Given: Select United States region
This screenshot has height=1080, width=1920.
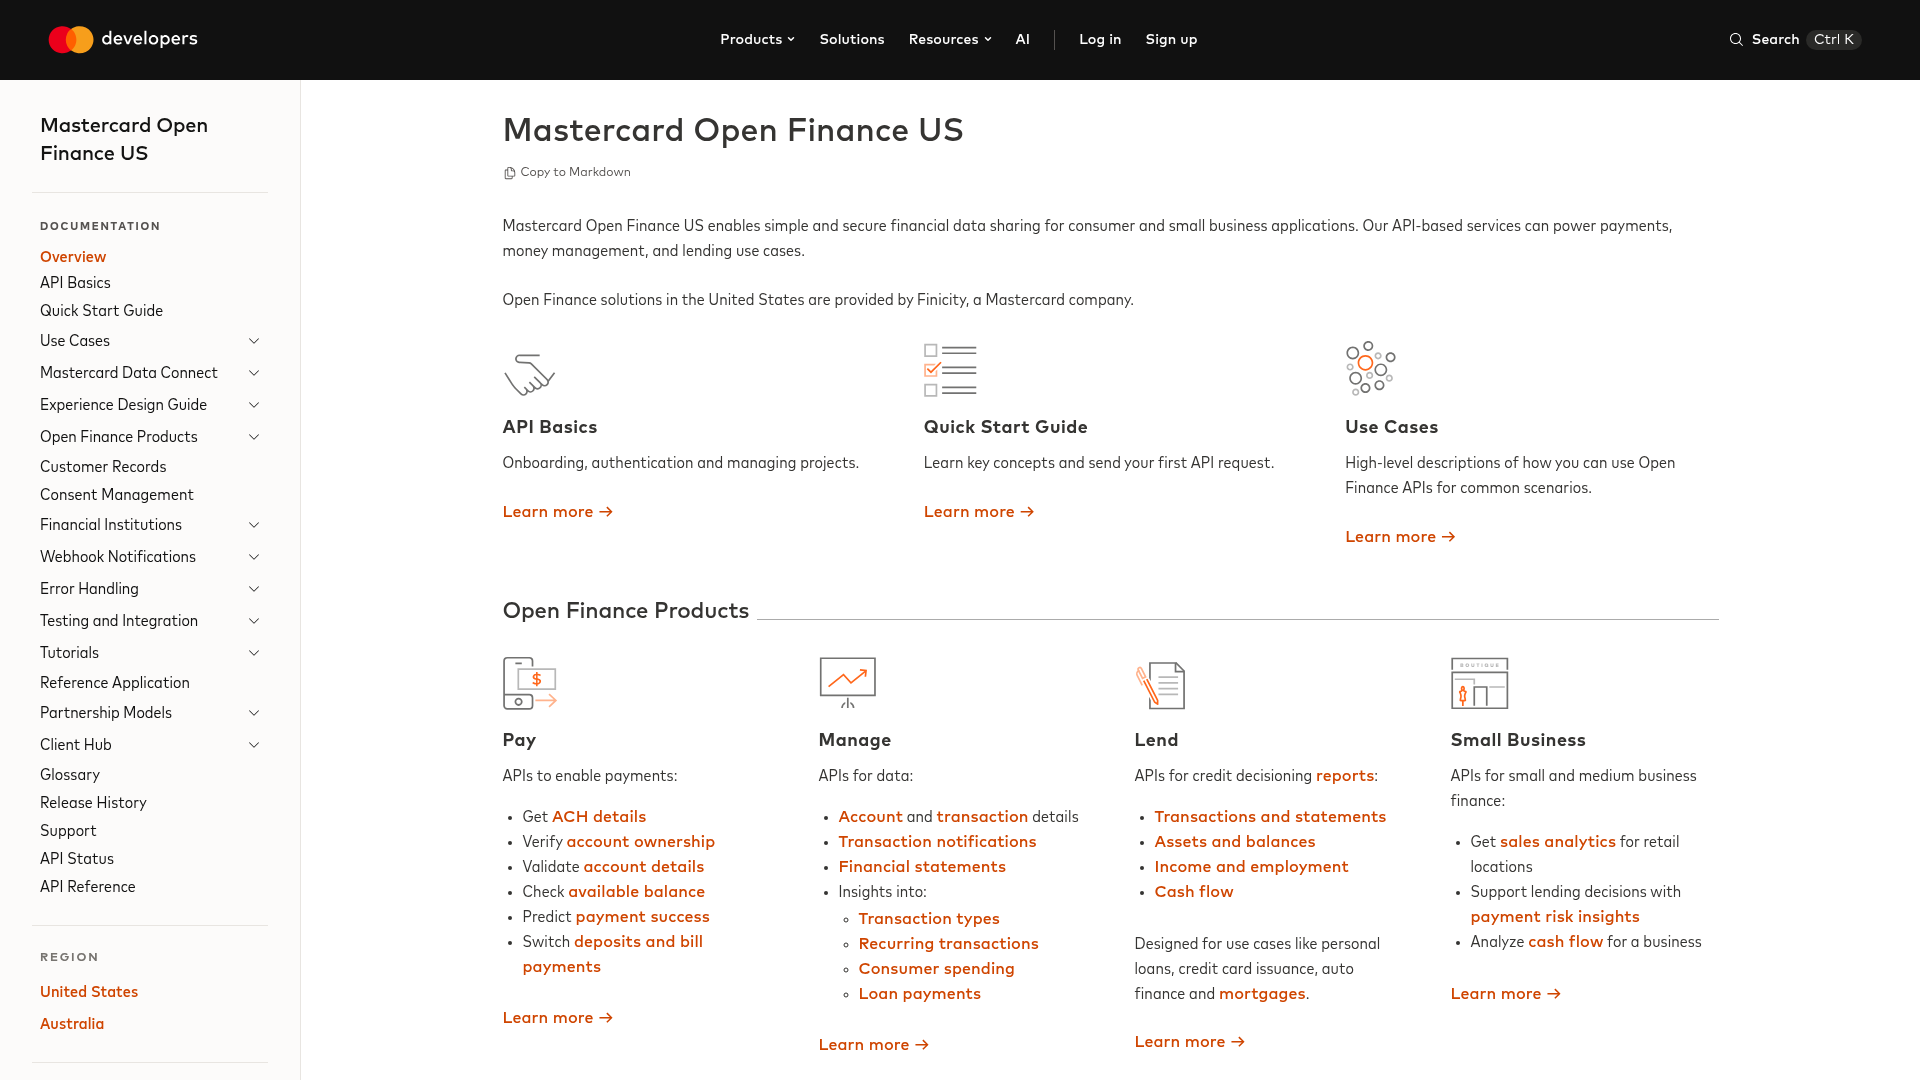Looking at the screenshot, I should point(89,992).
